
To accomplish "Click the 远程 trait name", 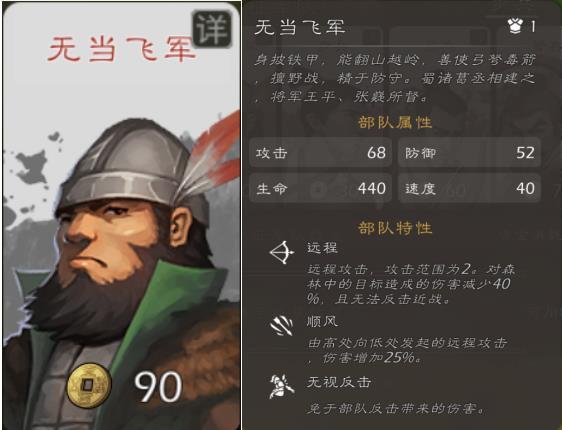I will click(x=322, y=248).
